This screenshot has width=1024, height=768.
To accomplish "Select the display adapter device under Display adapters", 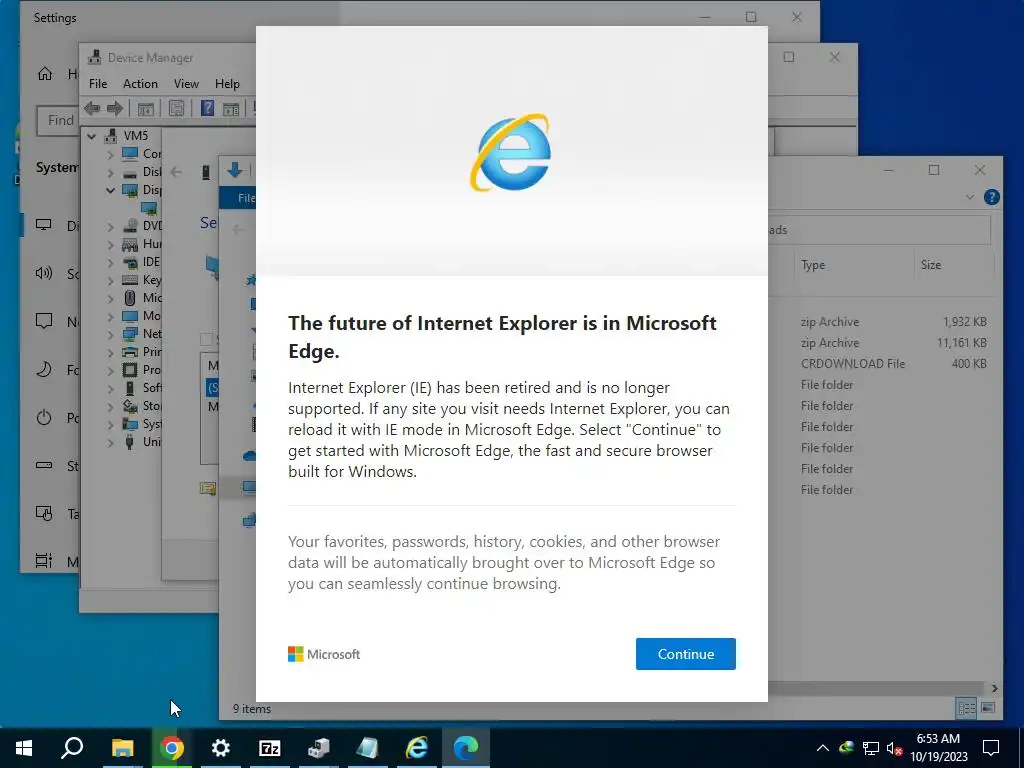I will (x=149, y=208).
